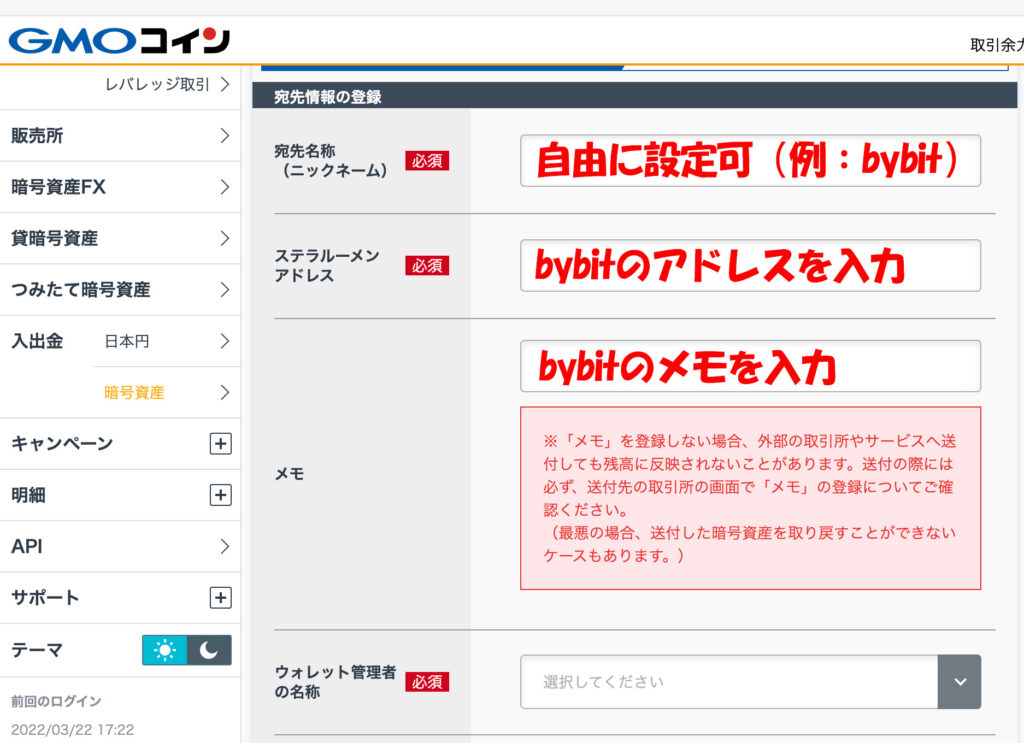Click the chevron beside 貸暗号資産
The width and height of the screenshot is (1024, 743).
point(225,238)
